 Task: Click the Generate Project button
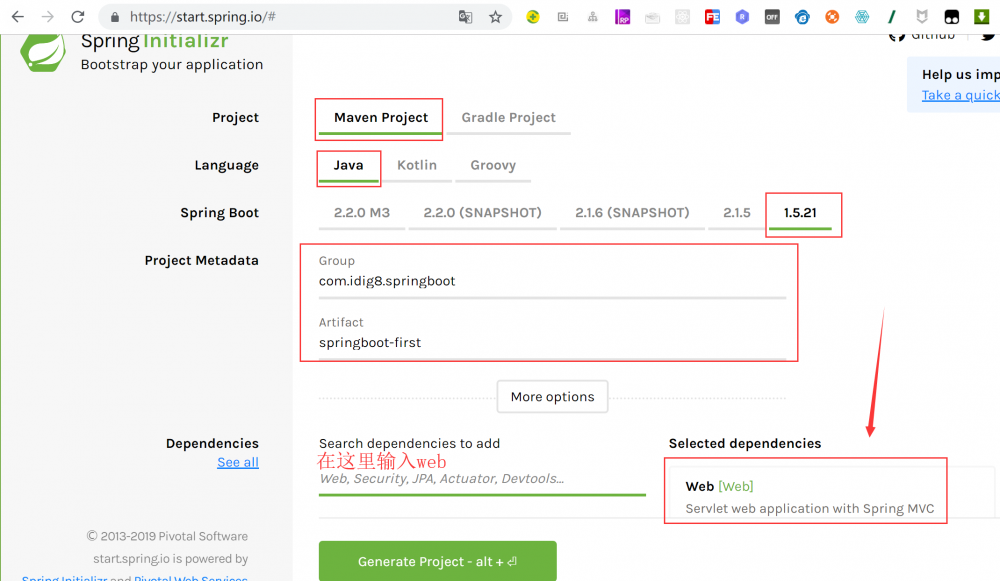[x=438, y=561]
